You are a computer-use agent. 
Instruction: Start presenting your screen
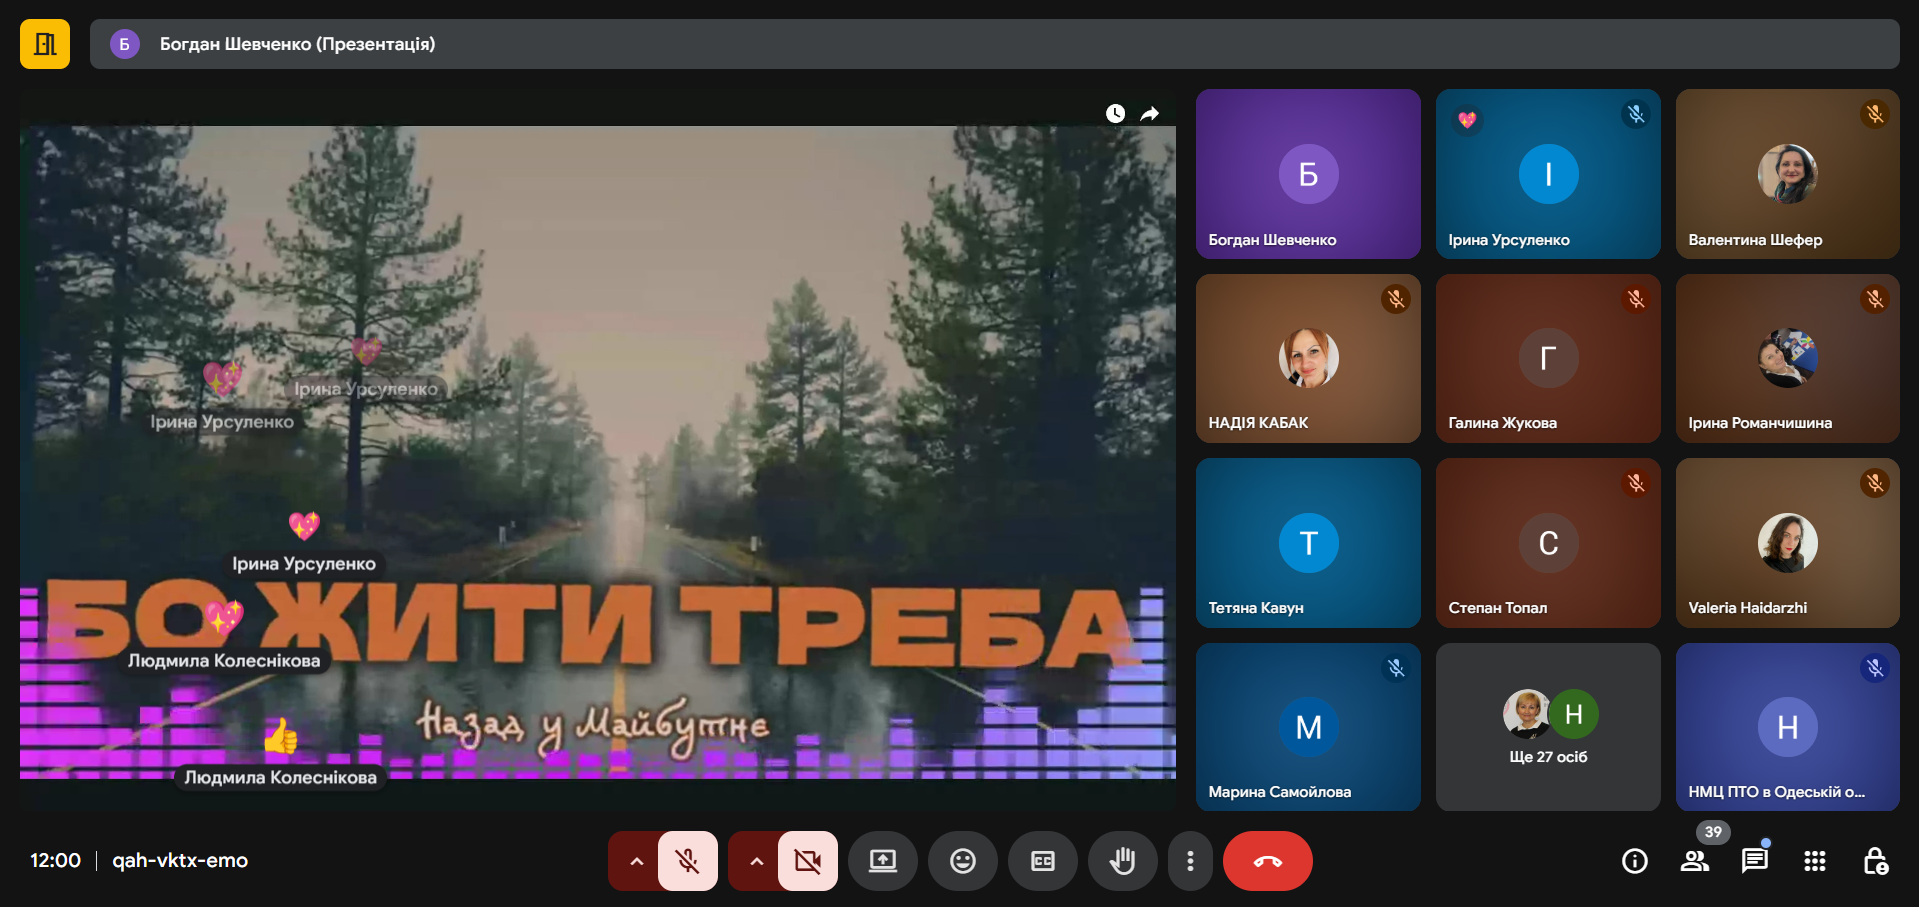click(882, 861)
